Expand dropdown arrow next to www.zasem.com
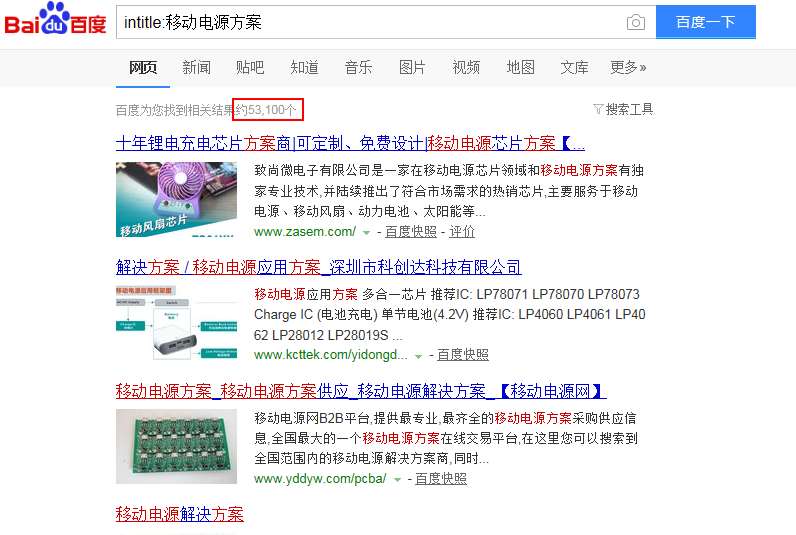Image resolution: width=796 pixels, height=535 pixels. (366, 232)
